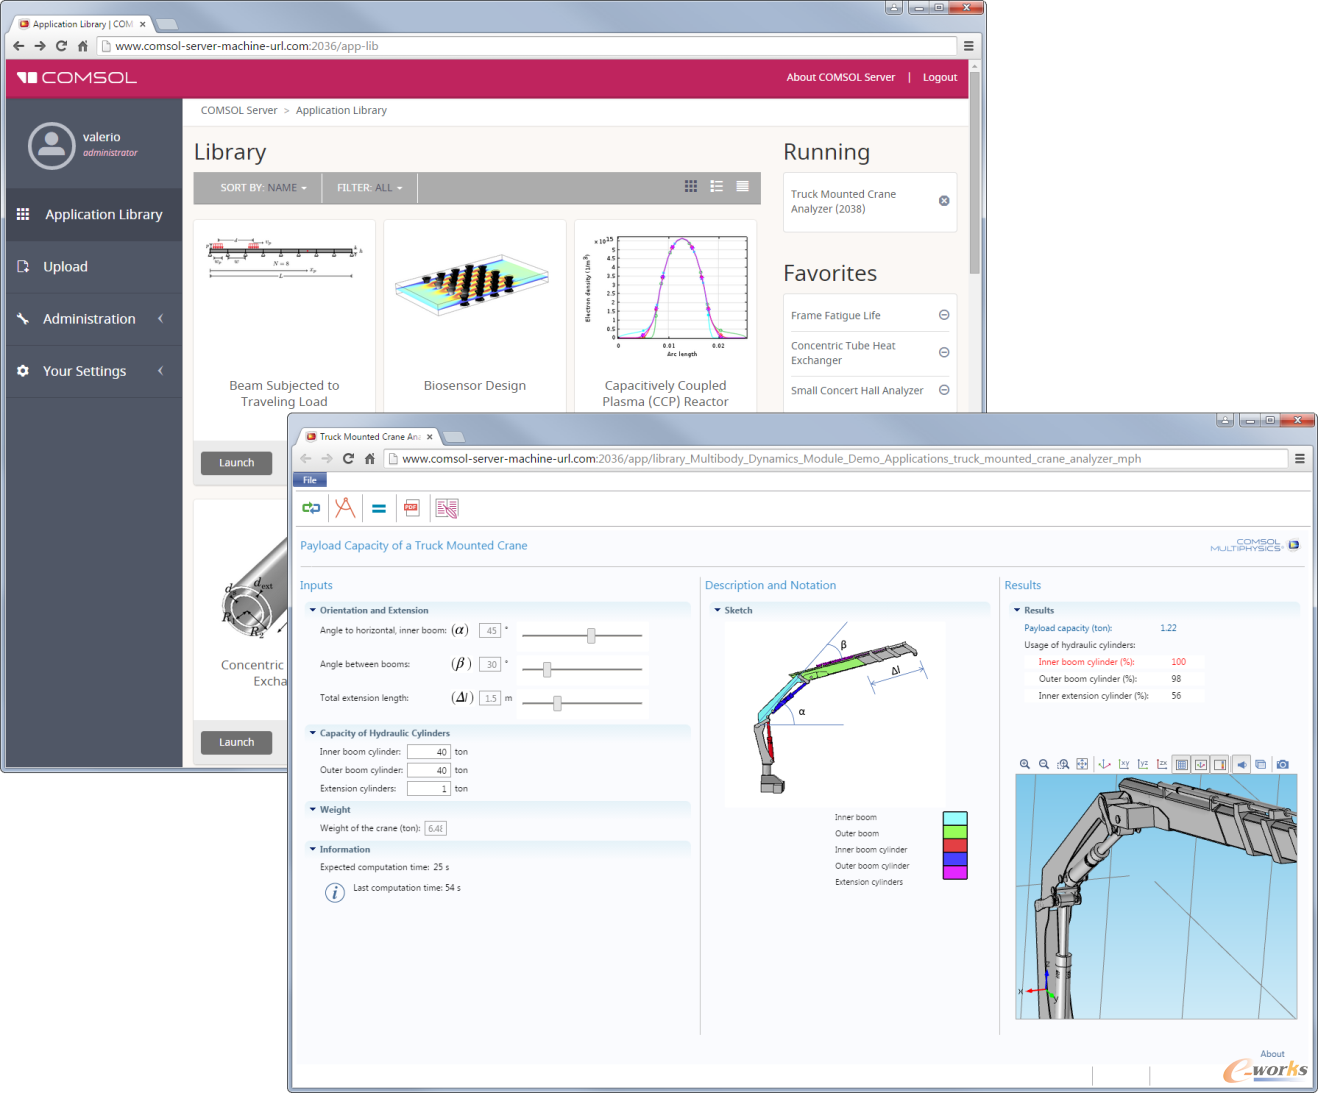Toggle grid display in graphics toolbar

[x=1181, y=764]
